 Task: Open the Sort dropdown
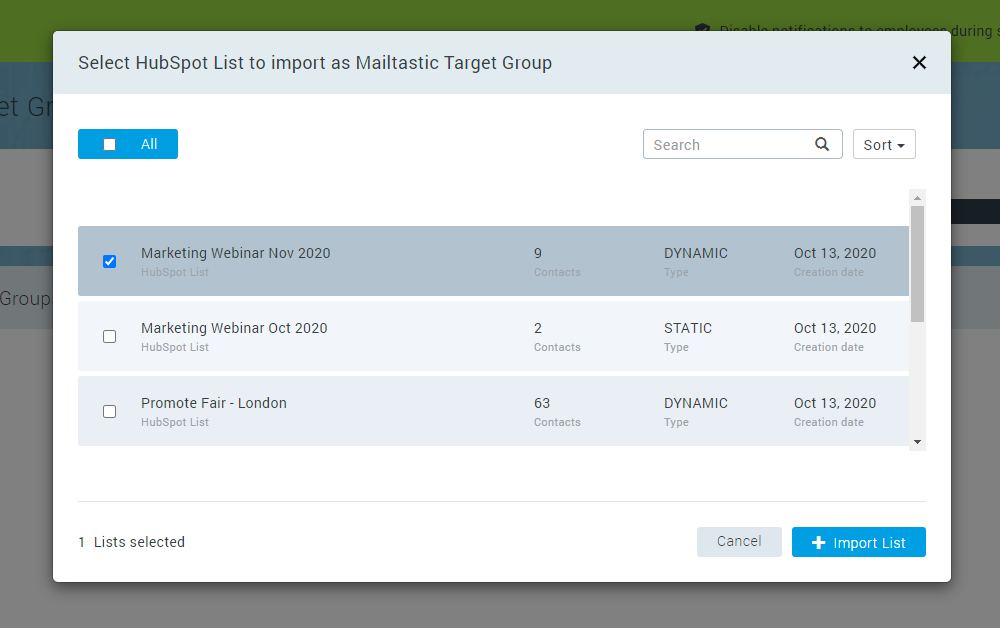(x=884, y=144)
